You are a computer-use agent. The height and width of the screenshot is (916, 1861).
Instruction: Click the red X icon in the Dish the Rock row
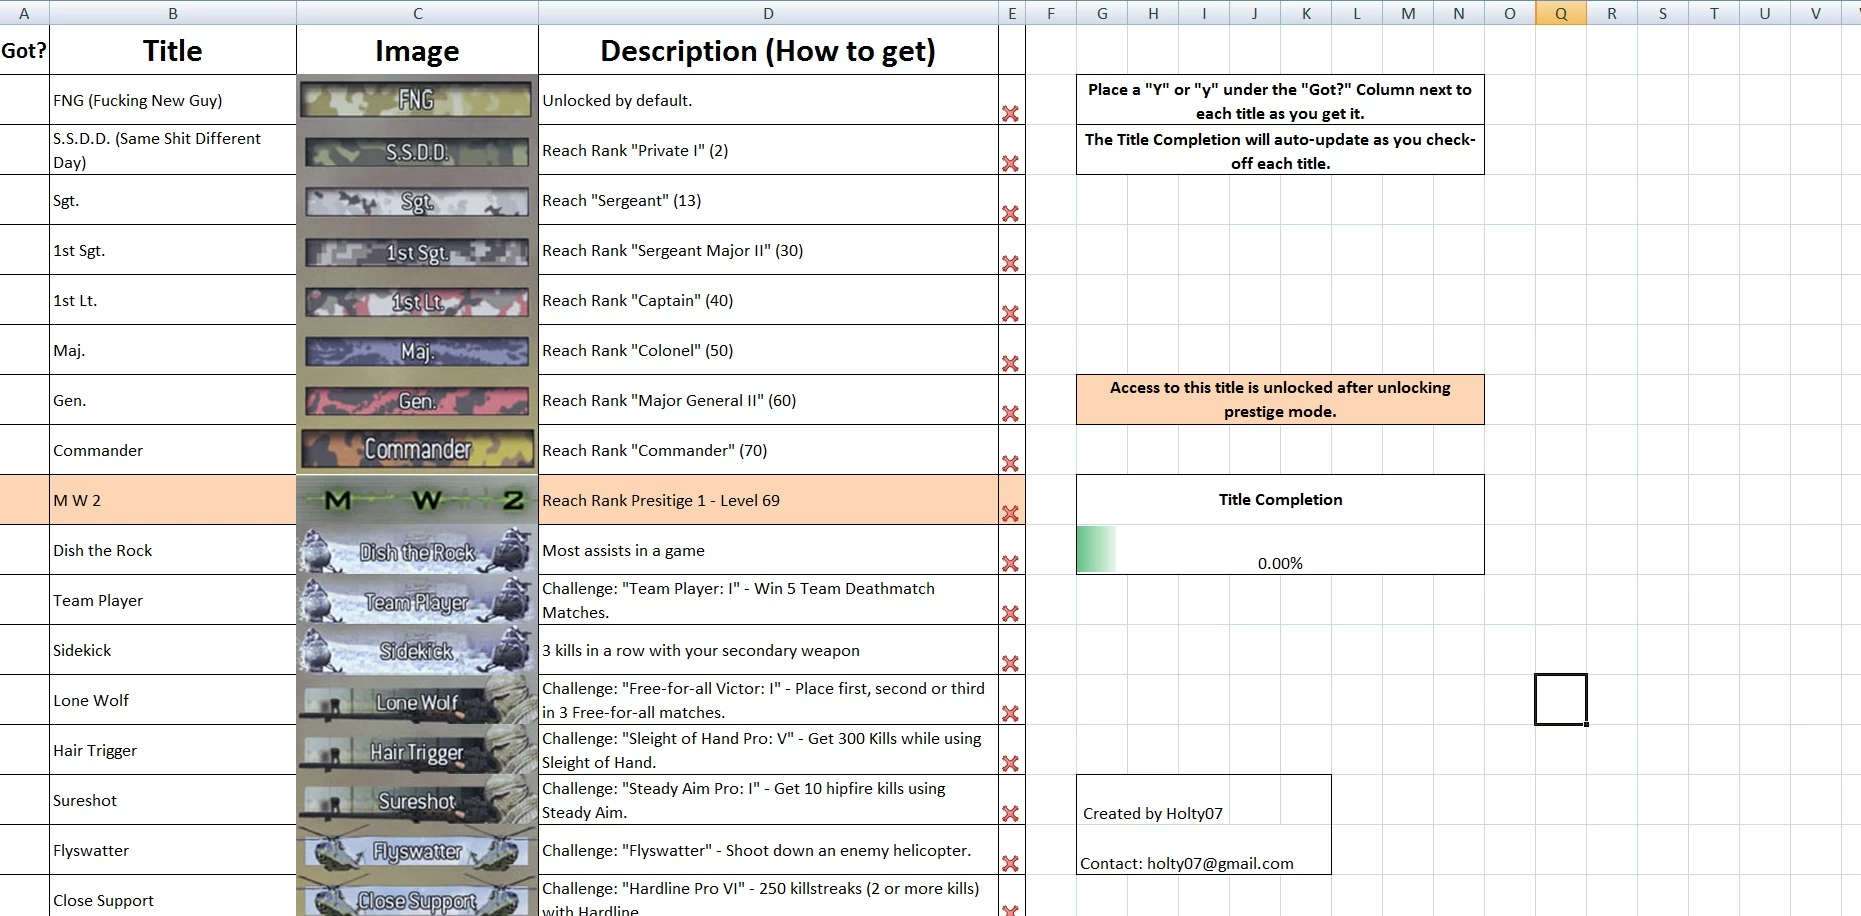click(x=1010, y=564)
